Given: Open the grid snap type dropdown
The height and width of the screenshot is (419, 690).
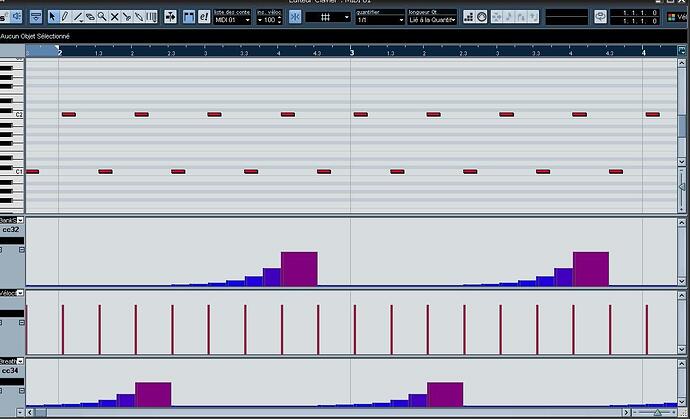Looking at the screenshot, I should coord(328,17).
